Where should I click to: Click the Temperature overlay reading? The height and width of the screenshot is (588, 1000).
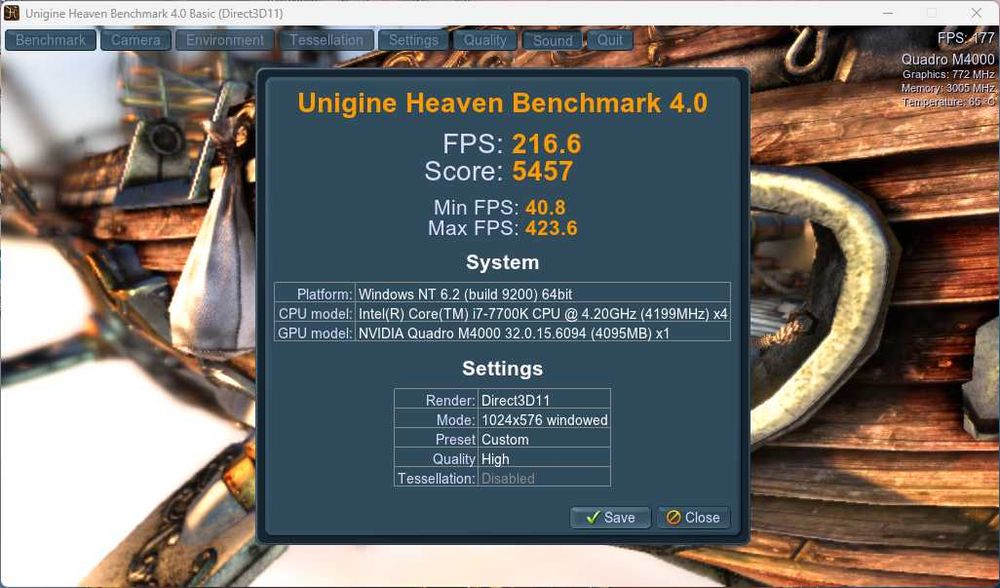click(x=948, y=101)
